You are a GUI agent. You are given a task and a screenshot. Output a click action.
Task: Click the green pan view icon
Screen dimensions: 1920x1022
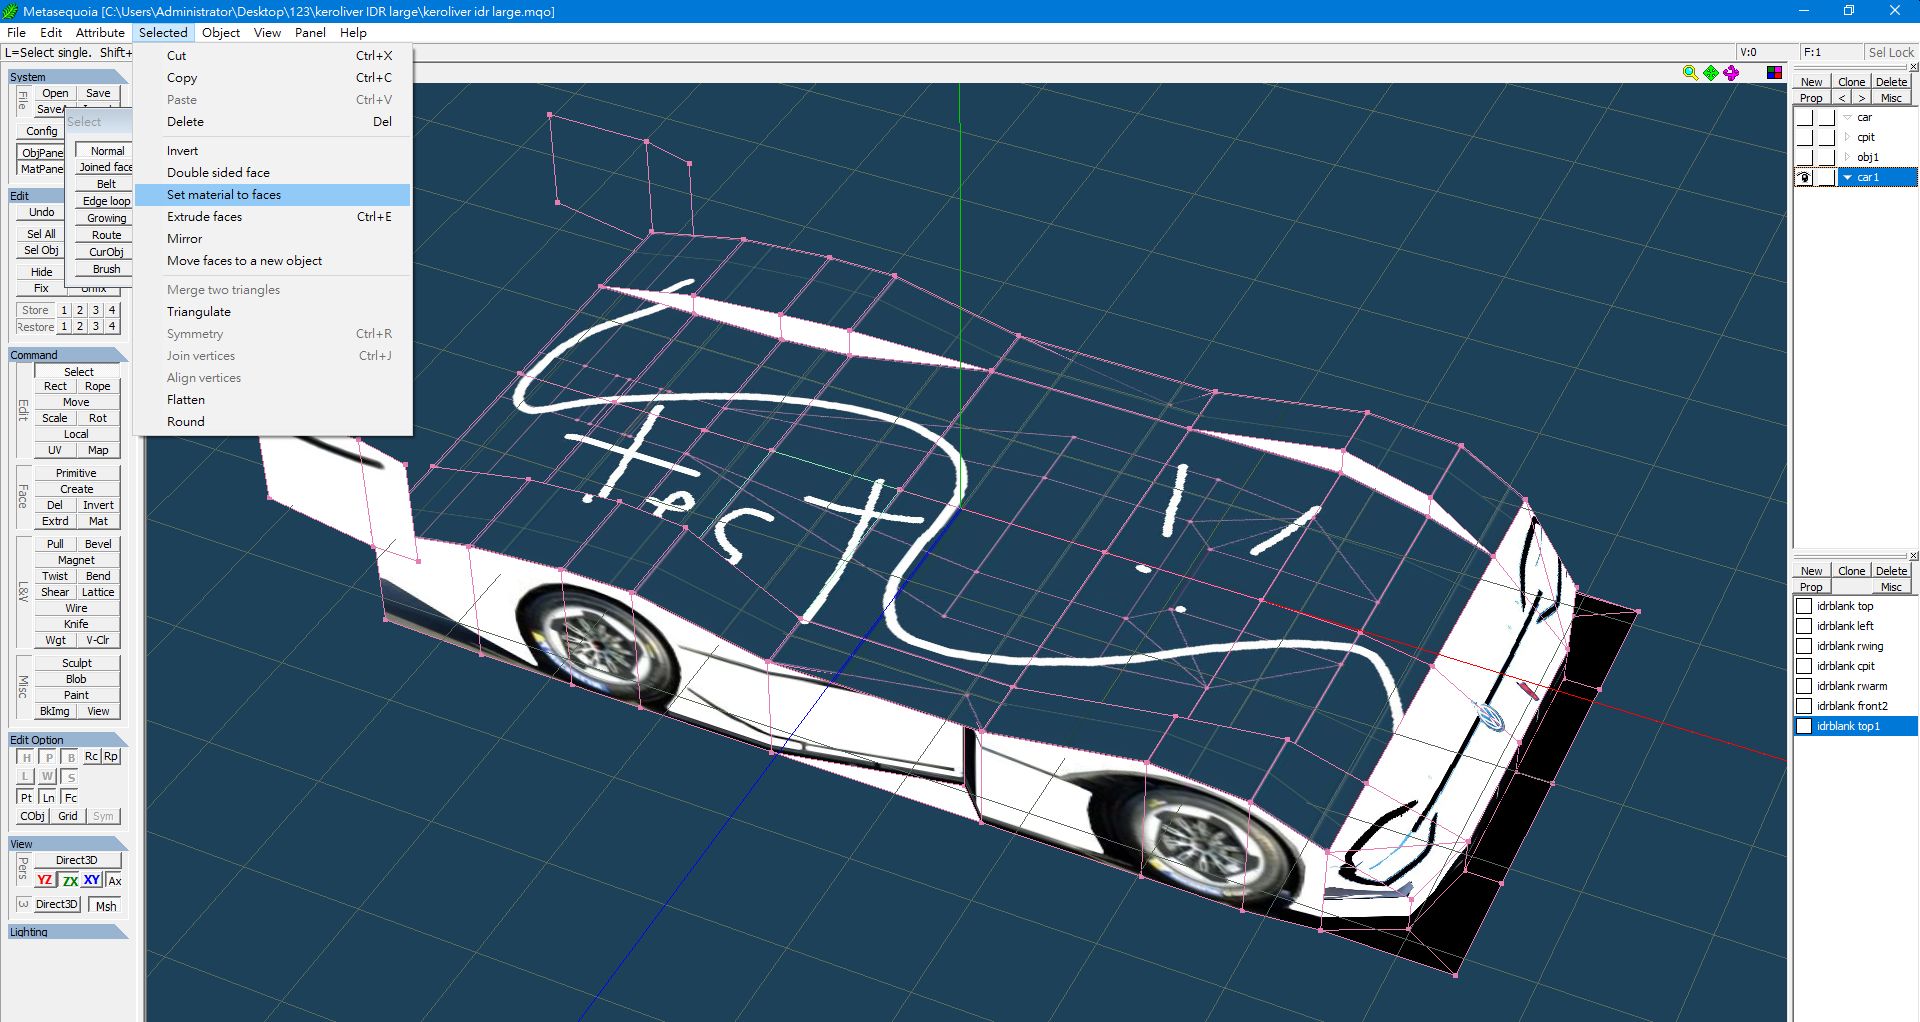click(x=1711, y=73)
